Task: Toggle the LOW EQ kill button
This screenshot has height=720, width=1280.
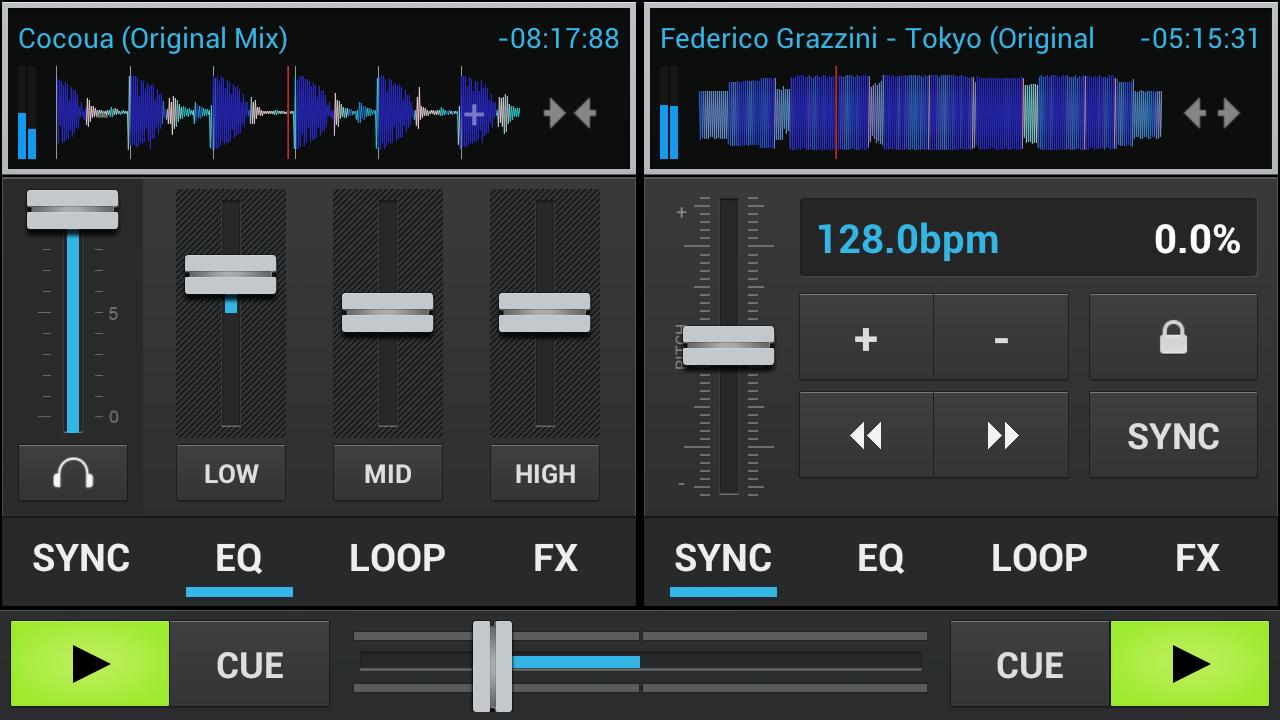Action: click(231, 473)
